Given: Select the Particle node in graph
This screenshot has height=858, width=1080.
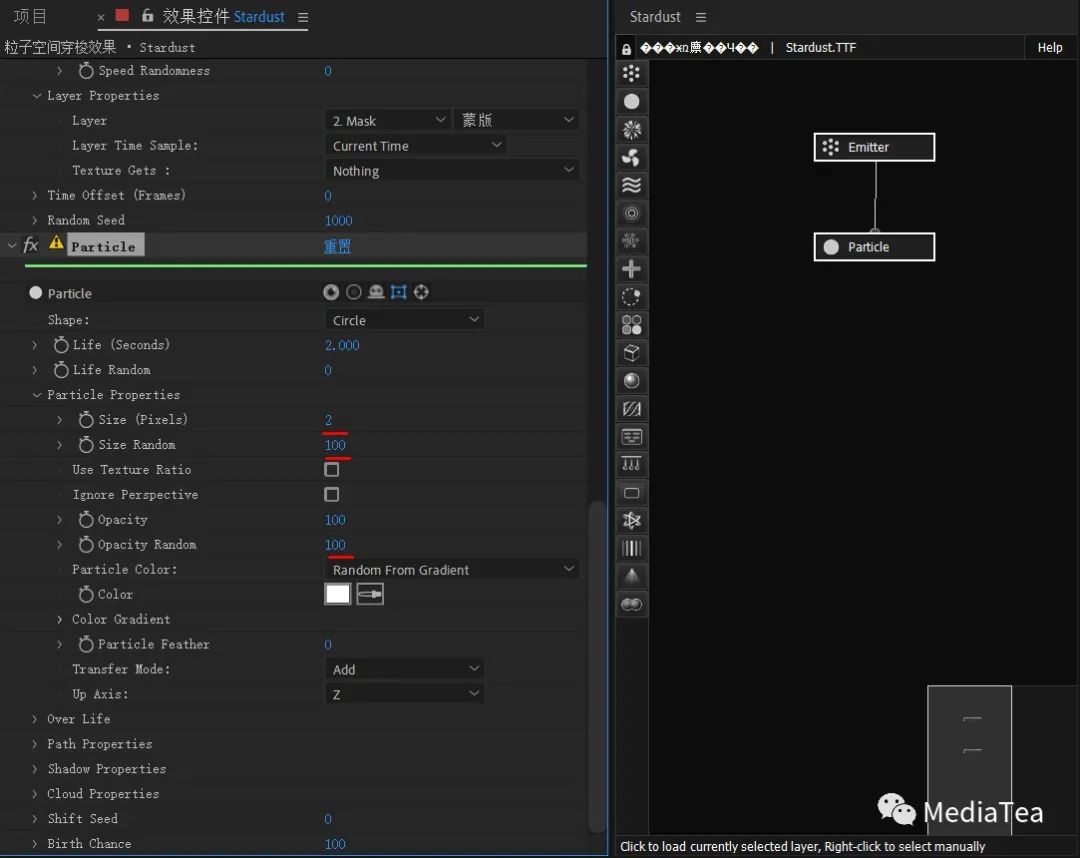Looking at the screenshot, I should pos(874,247).
